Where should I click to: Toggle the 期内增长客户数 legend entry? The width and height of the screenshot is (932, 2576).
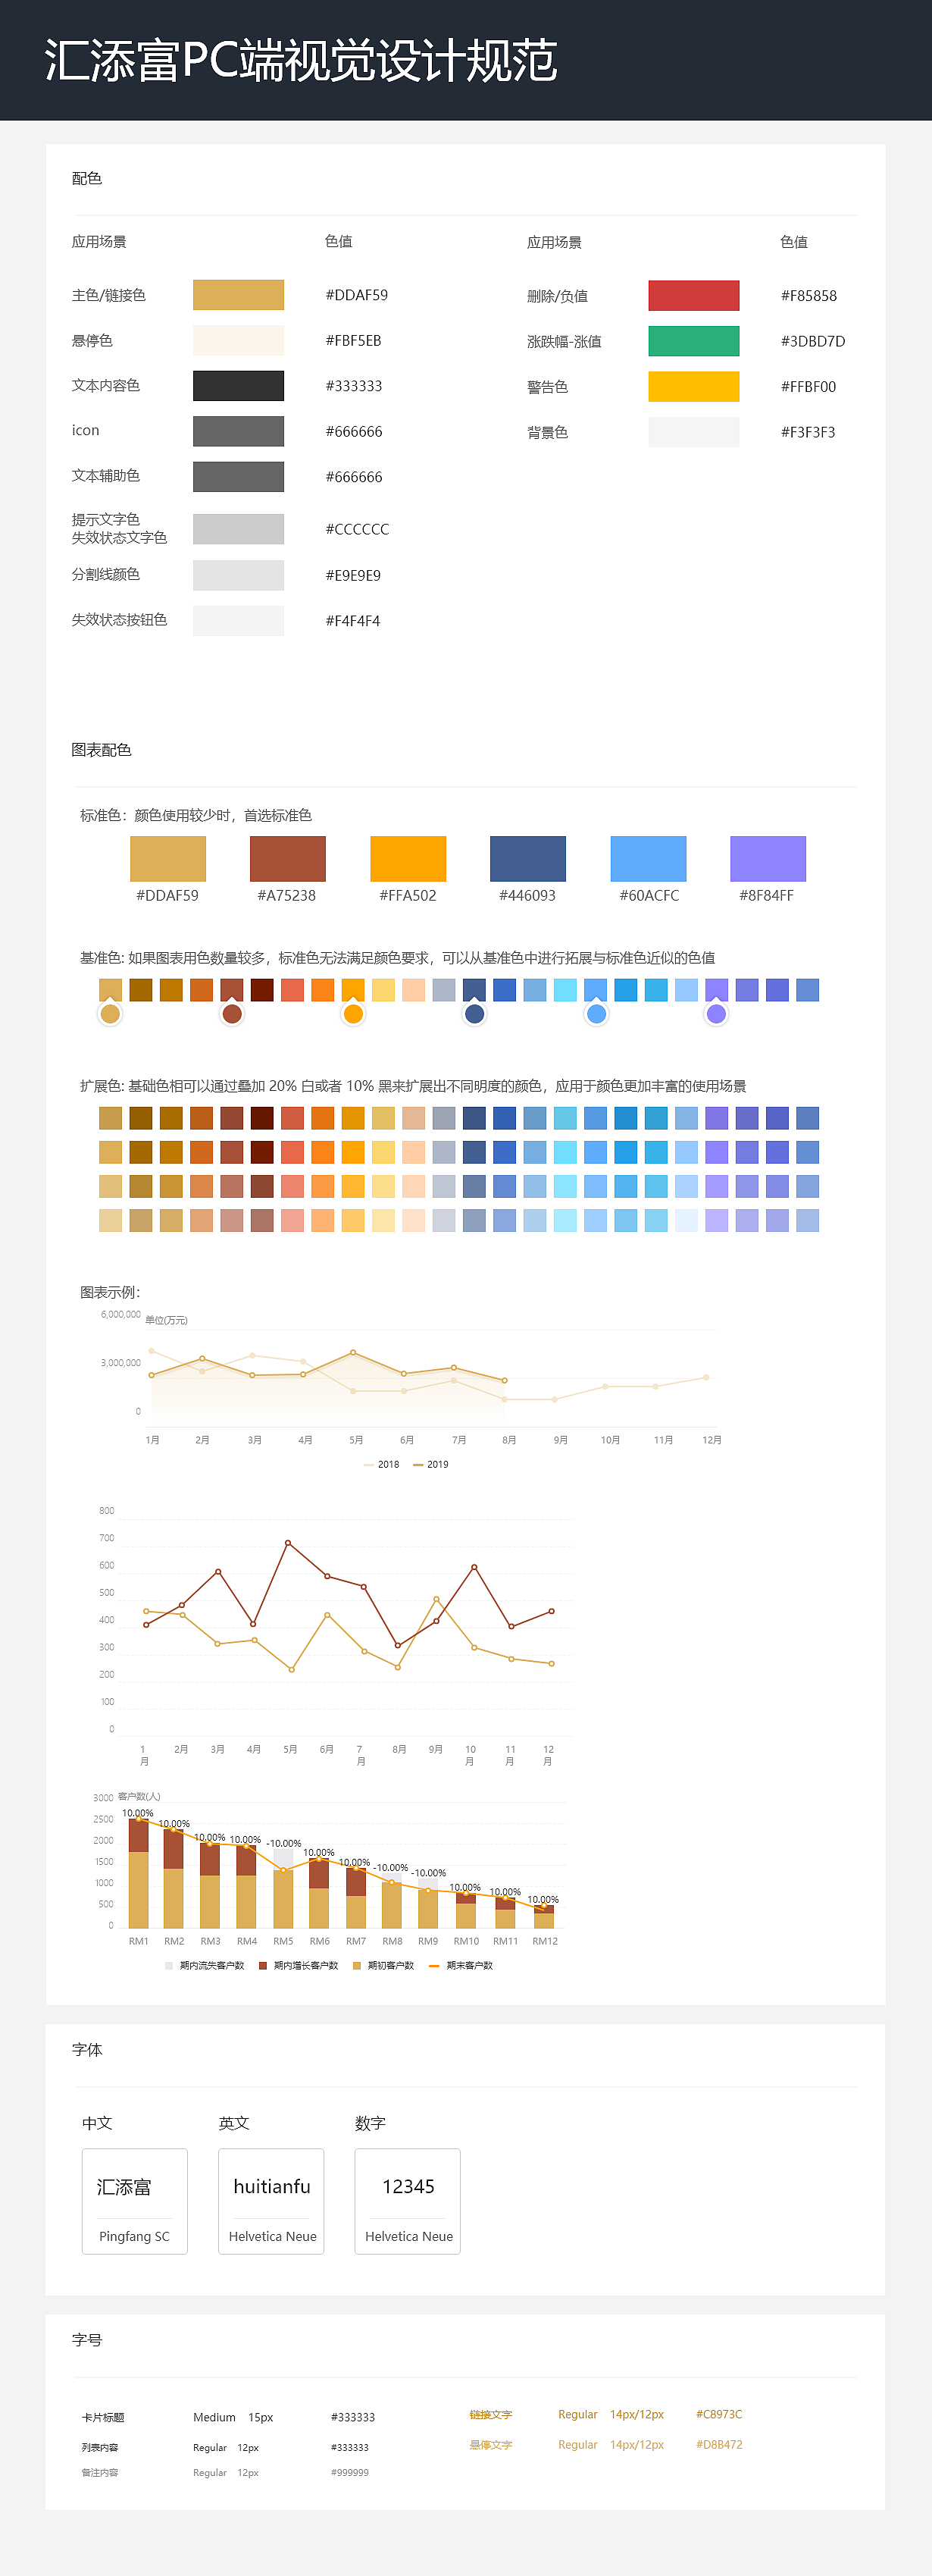[299, 1966]
